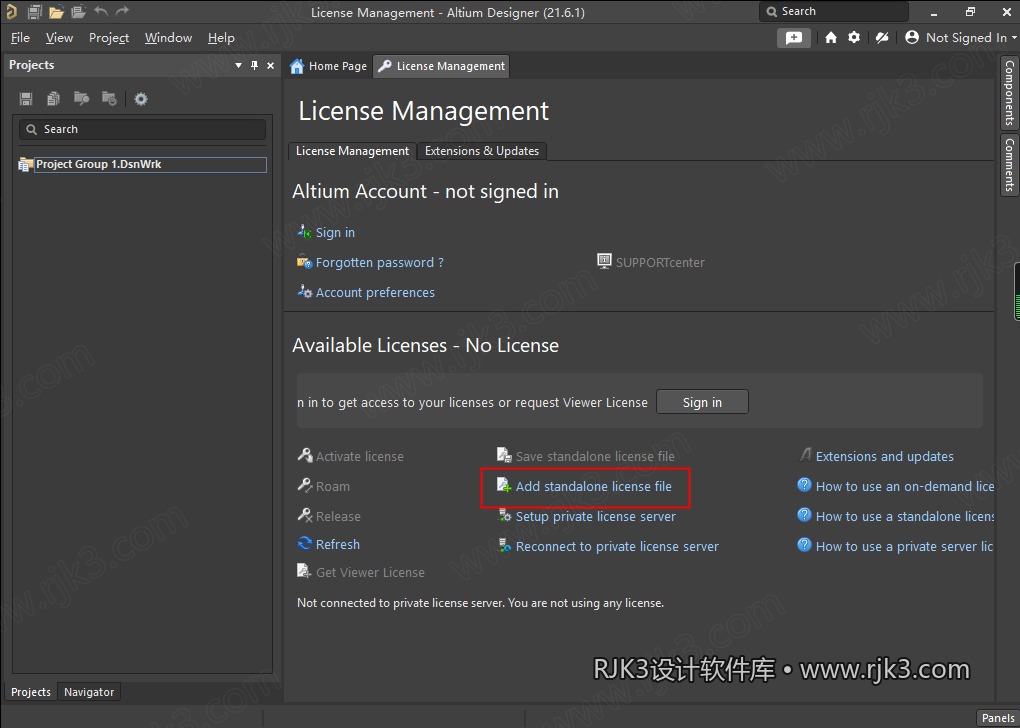Click Reconnect to private license server

[617, 546]
